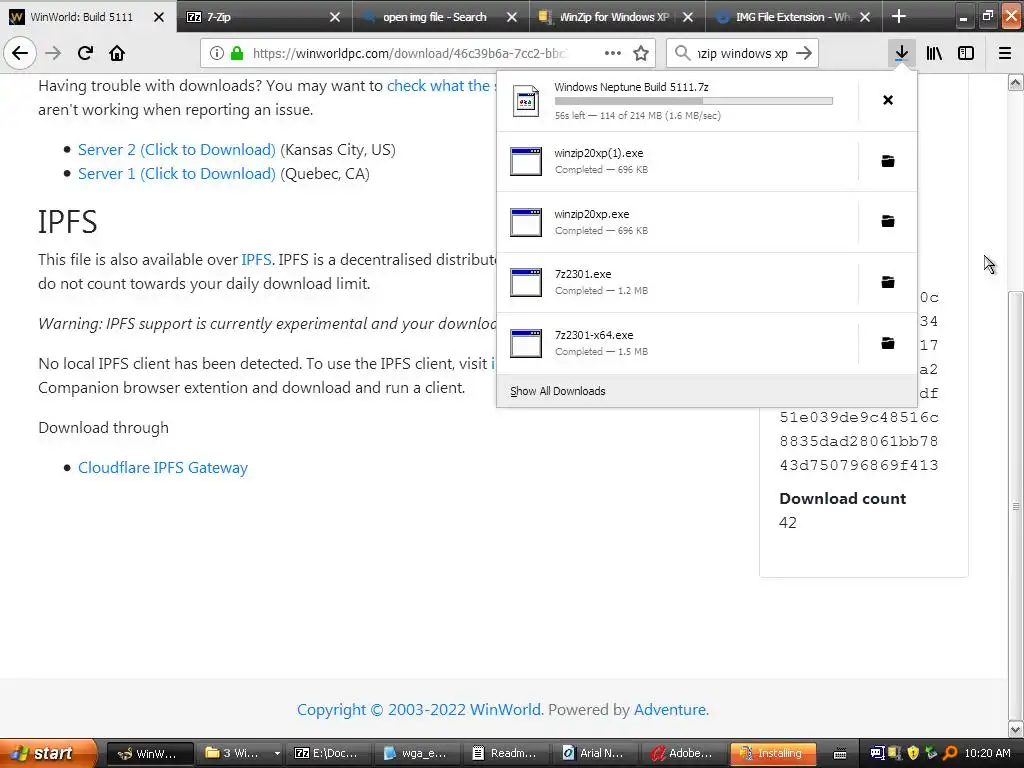Click the scroll up arrow on the scrollbar
The height and width of the screenshot is (768, 1024).
[x=1016, y=83]
